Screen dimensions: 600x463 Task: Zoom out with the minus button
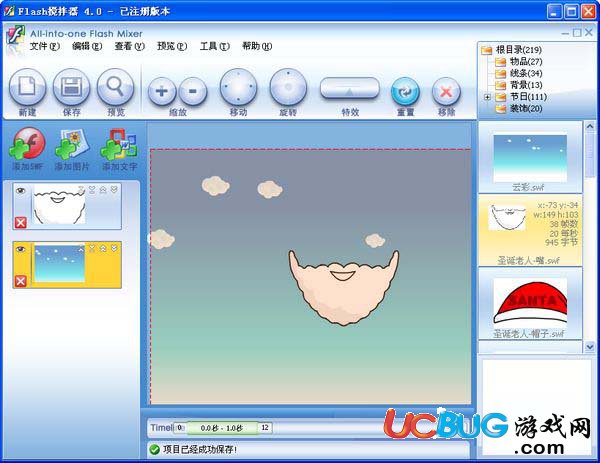point(193,91)
